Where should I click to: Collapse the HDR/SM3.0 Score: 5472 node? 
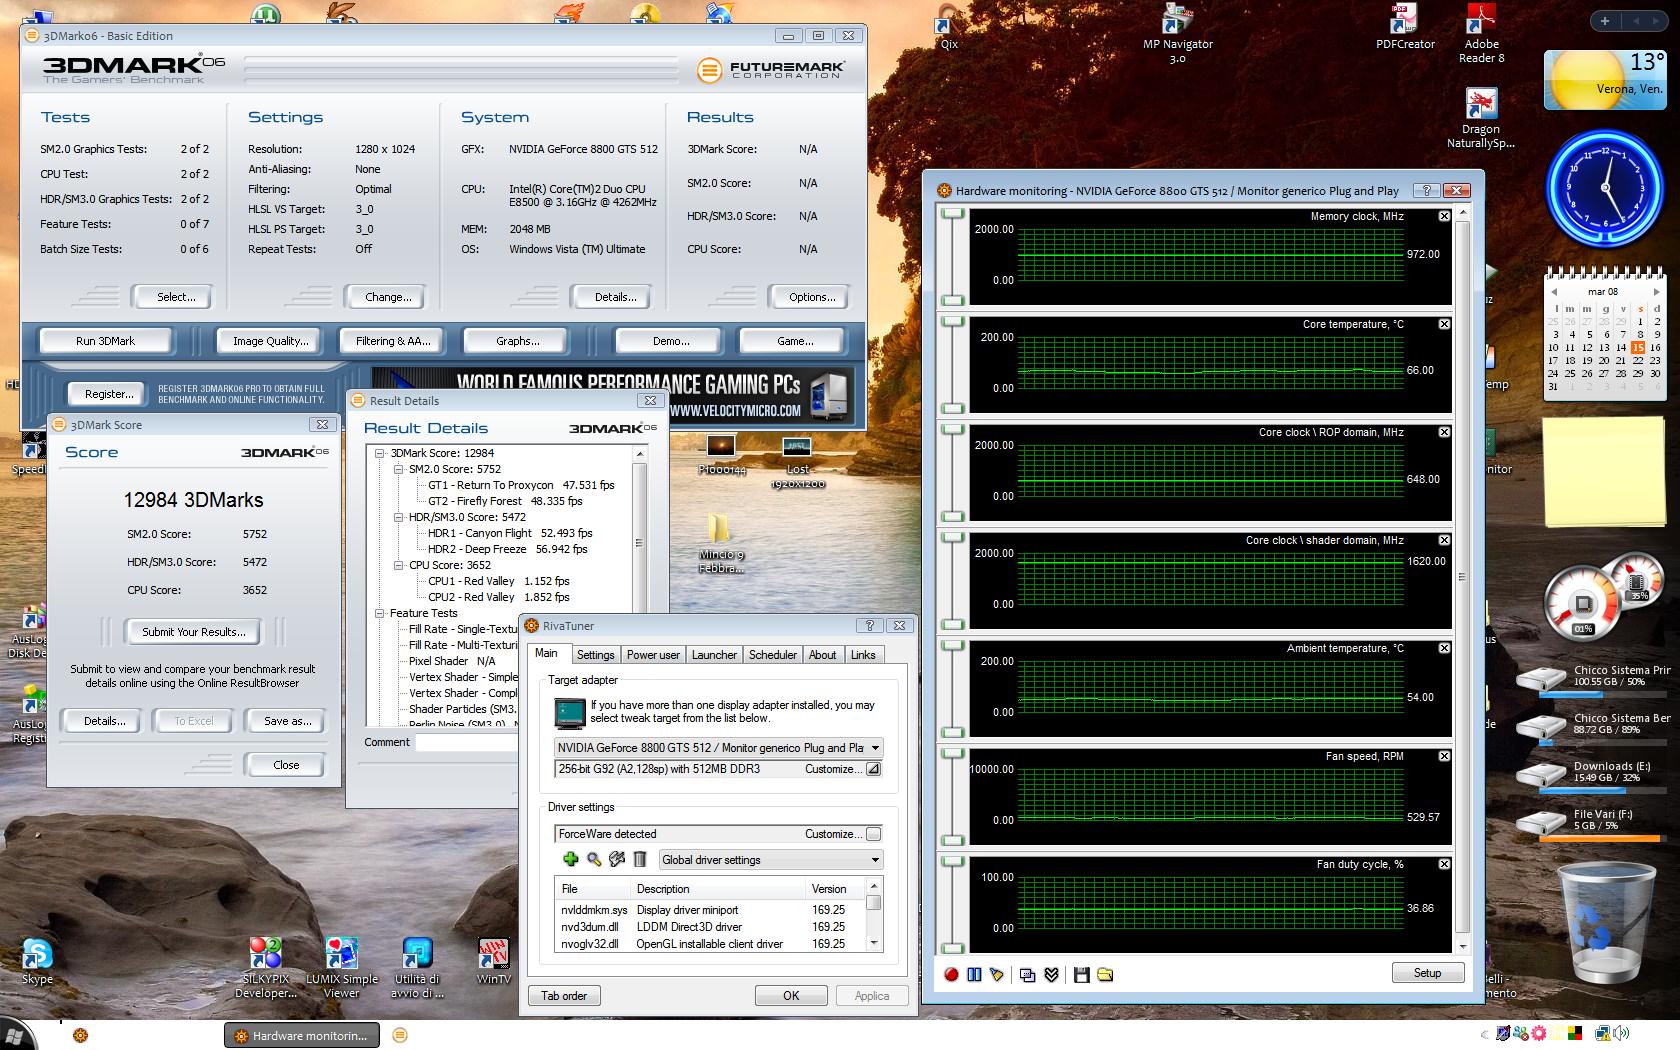399,517
